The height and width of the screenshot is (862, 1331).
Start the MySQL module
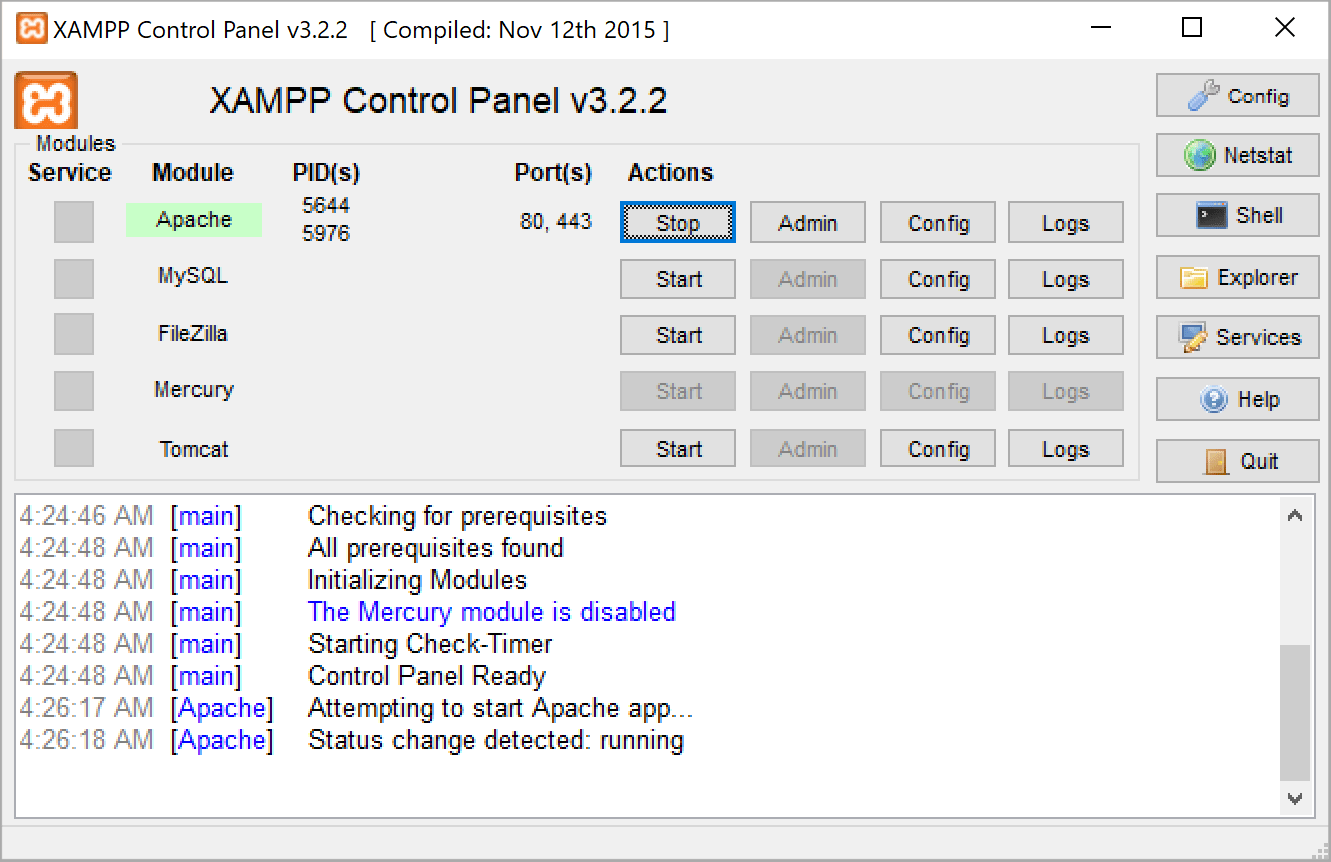(678, 279)
